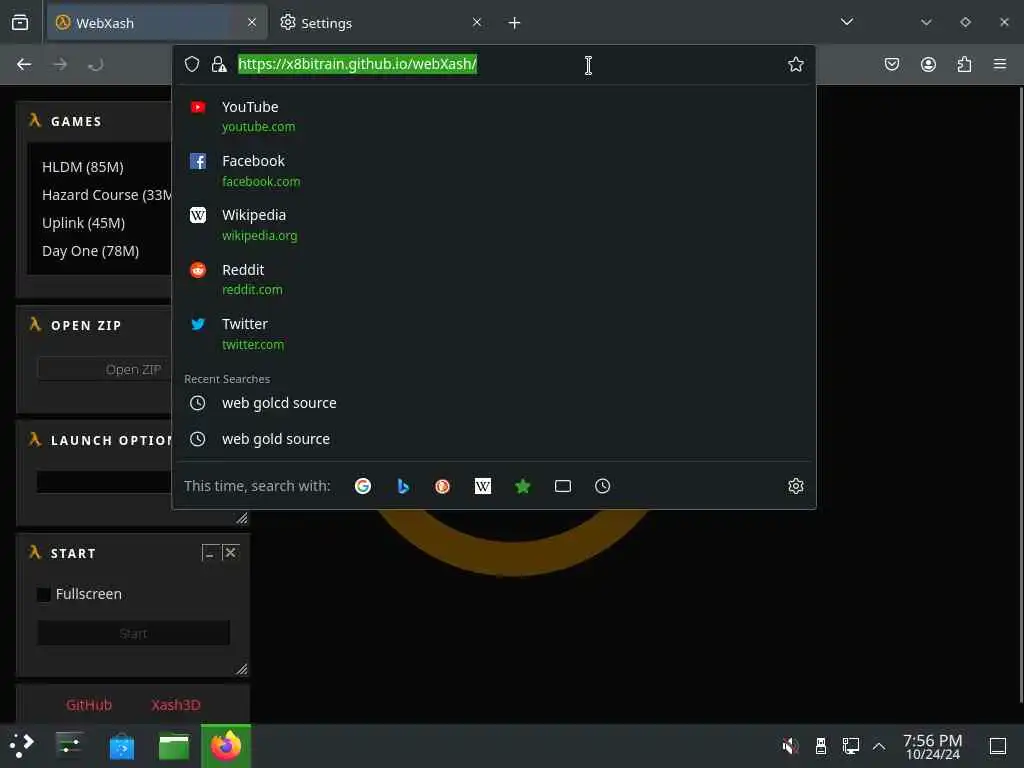The height and width of the screenshot is (768, 1024).
Task: Switch to the WebXash tab
Action: coord(157,23)
